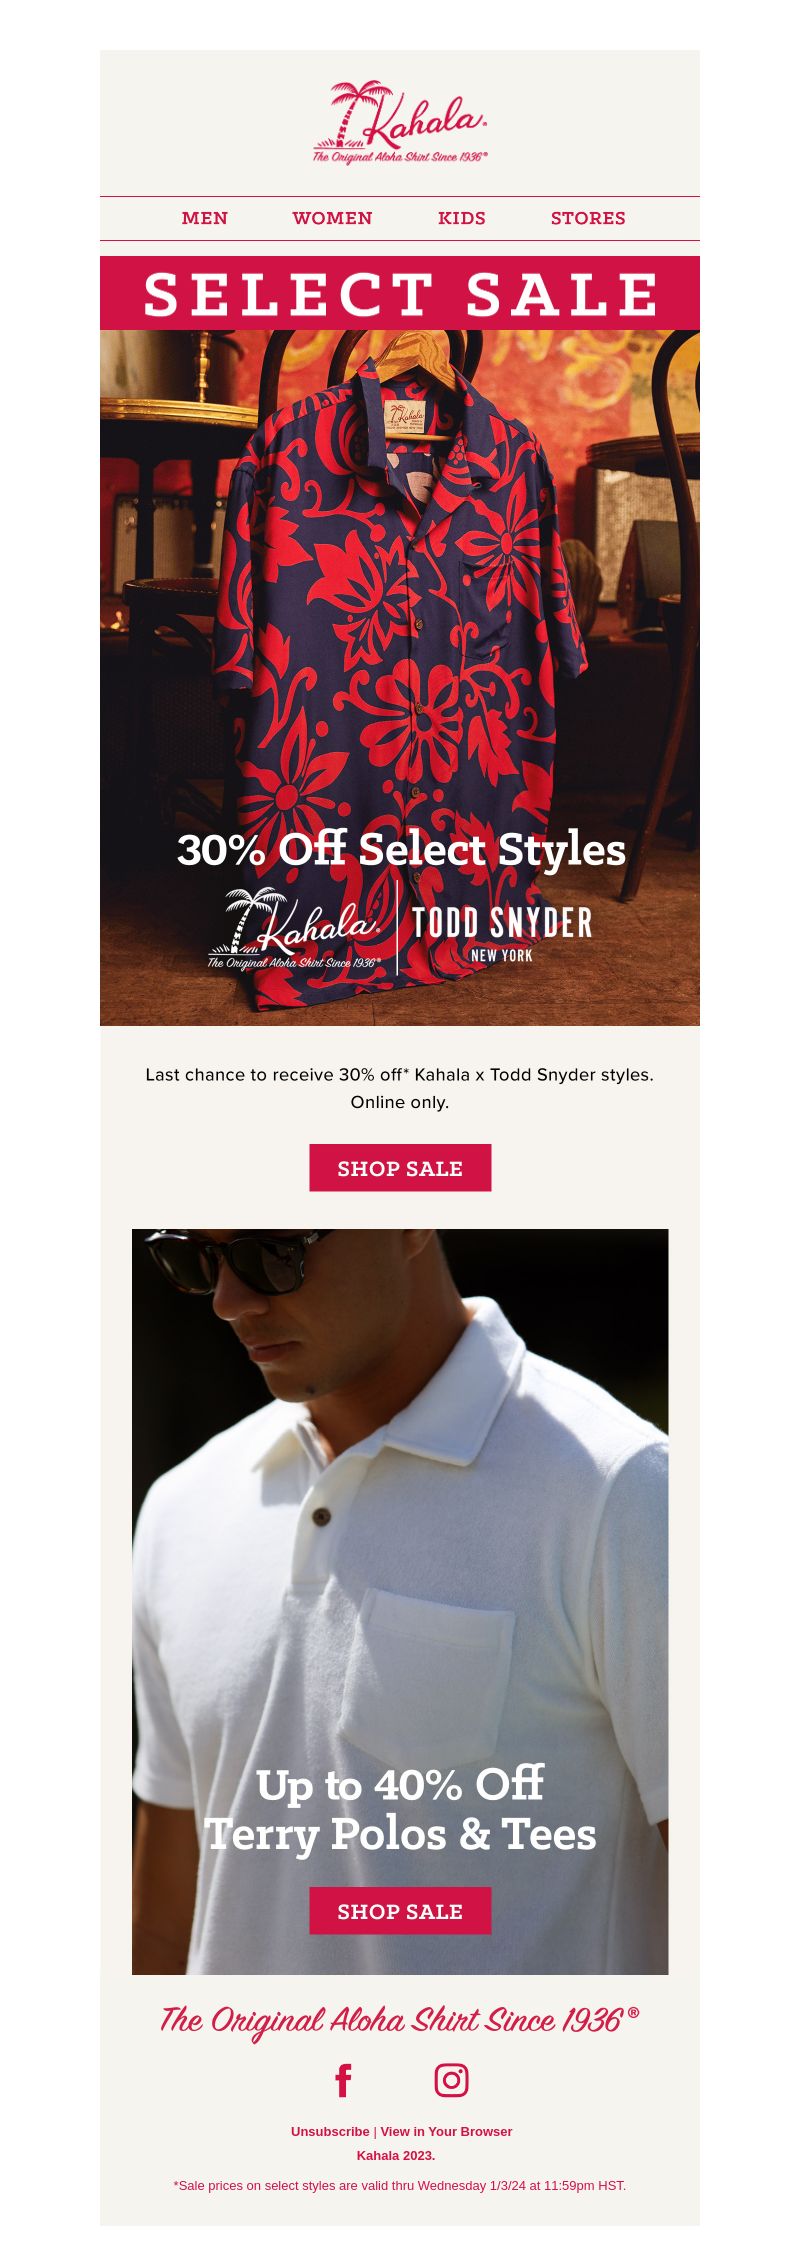
Task: Click The Original Aloha Shirt Since 1936 tagline
Action: click(400, 2021)
